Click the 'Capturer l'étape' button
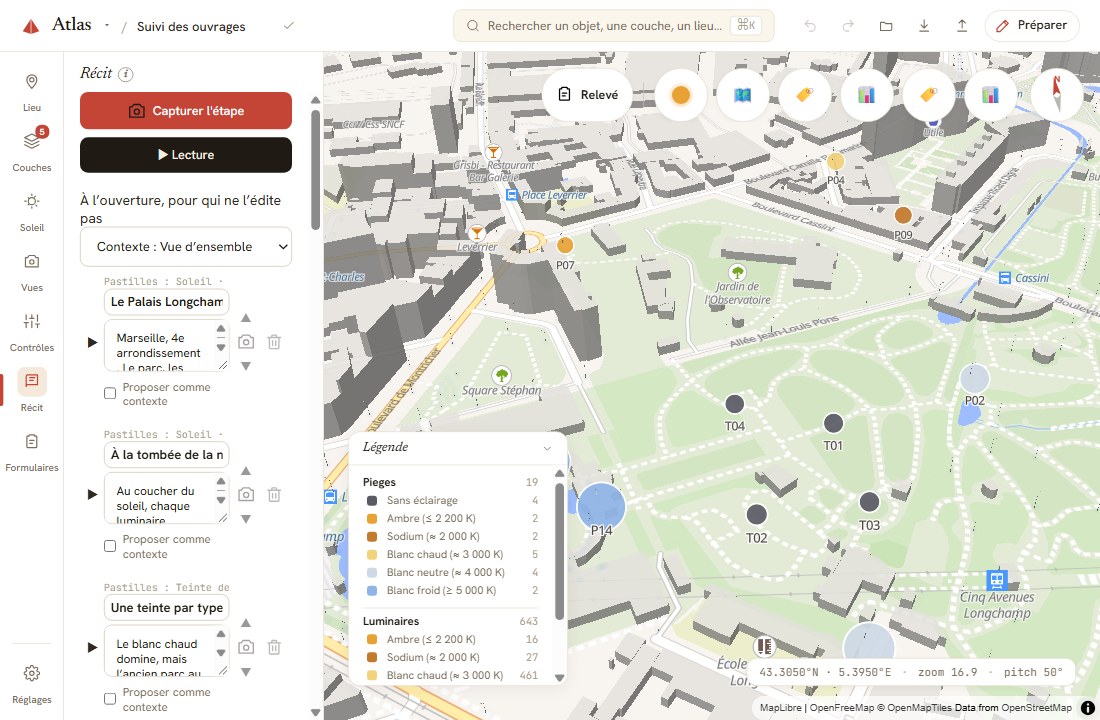This screenshot has width=1100, height=720. point(186,111)
